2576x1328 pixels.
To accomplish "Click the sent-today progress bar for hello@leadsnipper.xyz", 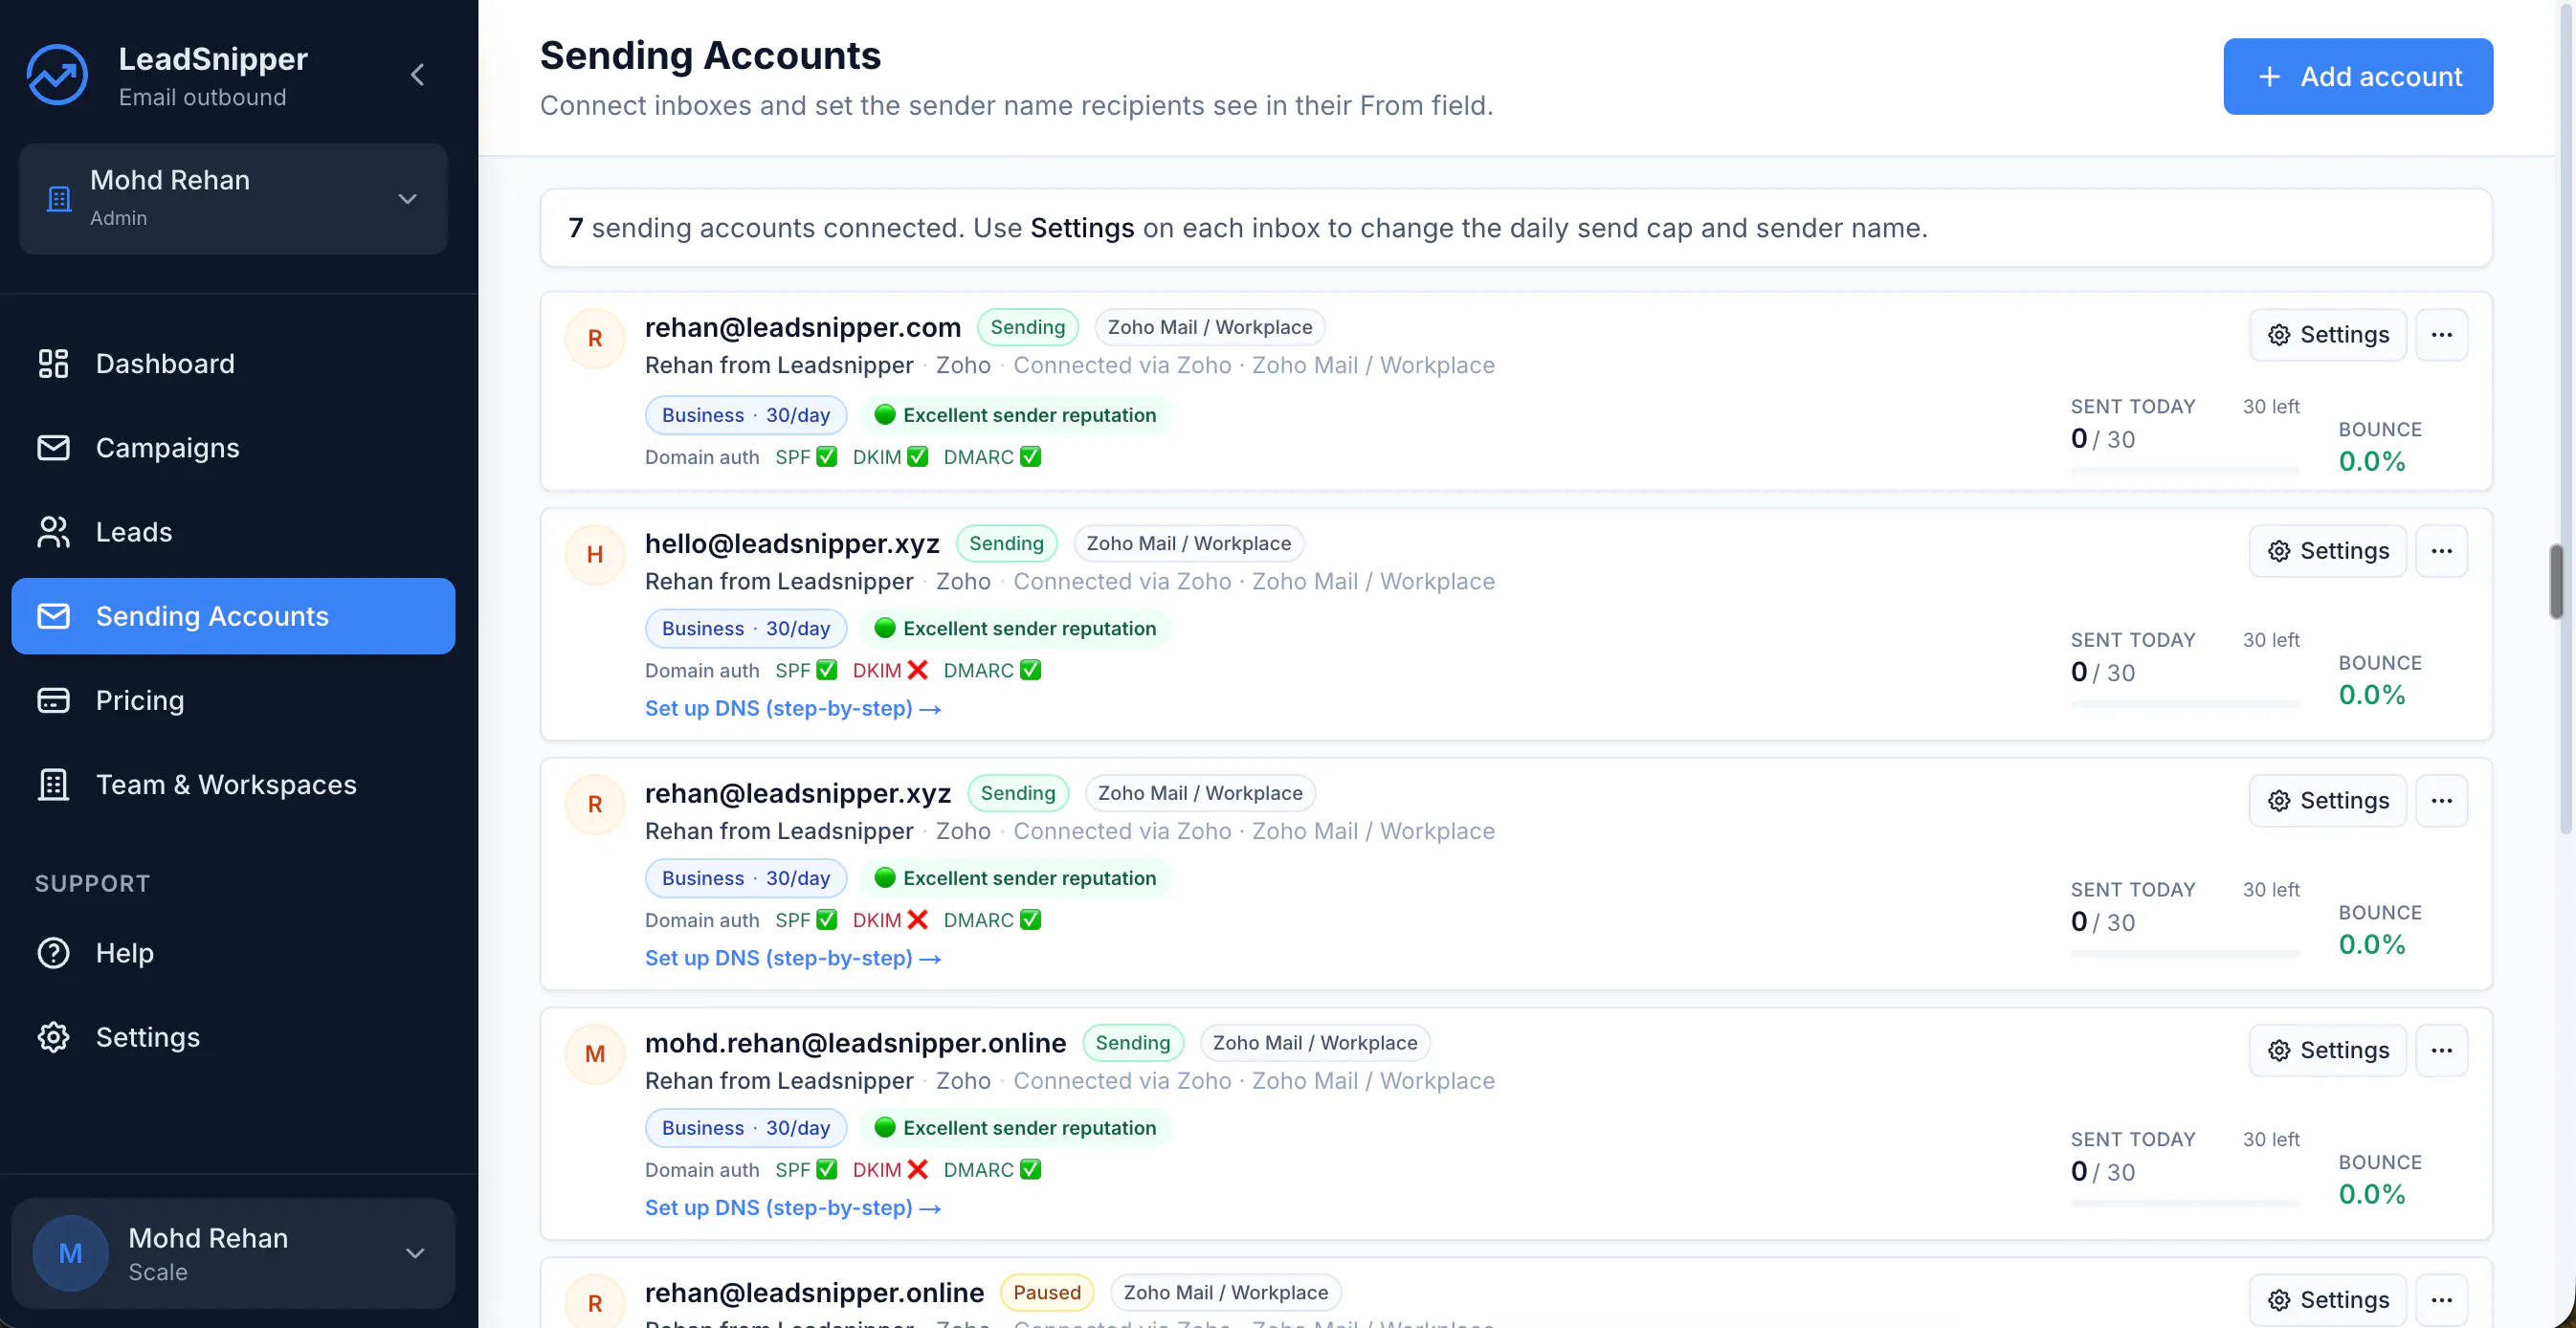I will tap(2185, 704).
